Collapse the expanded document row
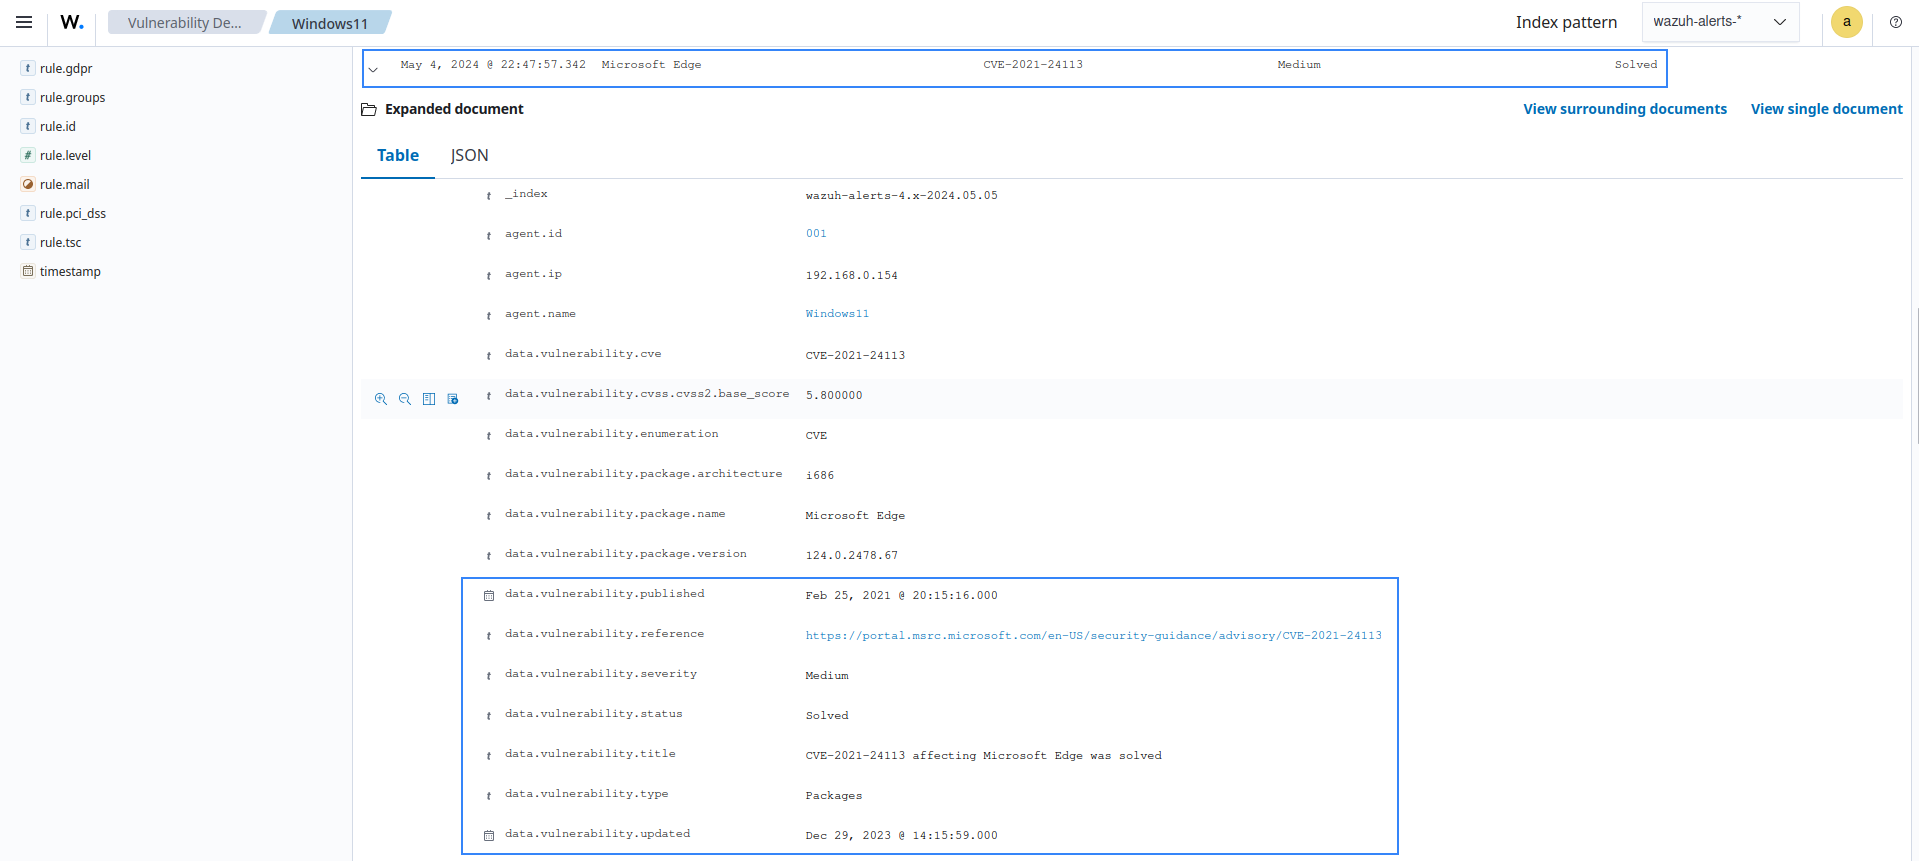 point(373,69)
